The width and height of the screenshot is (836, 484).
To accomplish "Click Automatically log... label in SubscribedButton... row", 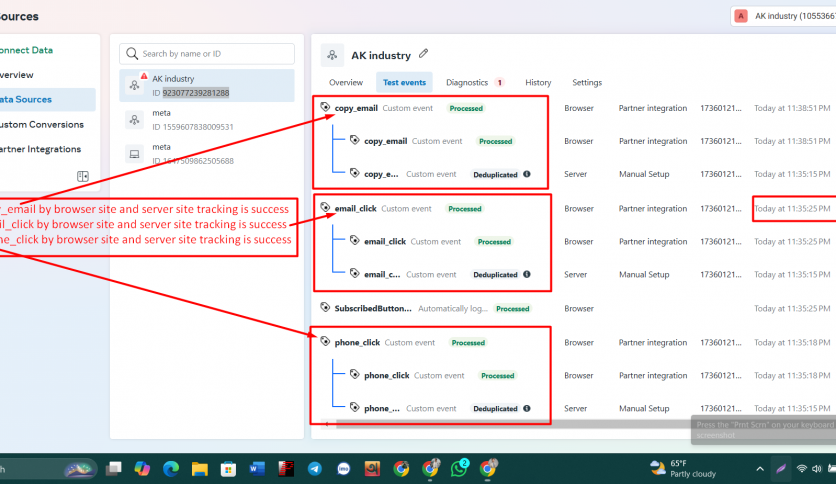I will (453, 308).
